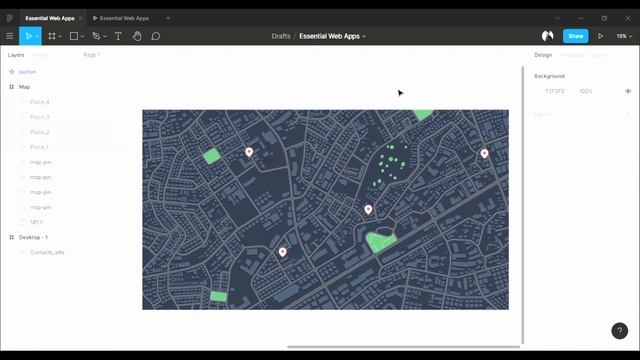Viewport: 640px width, 360px height.
Task: Open Frame tool dropdown arrow
Action: (60, 37)
